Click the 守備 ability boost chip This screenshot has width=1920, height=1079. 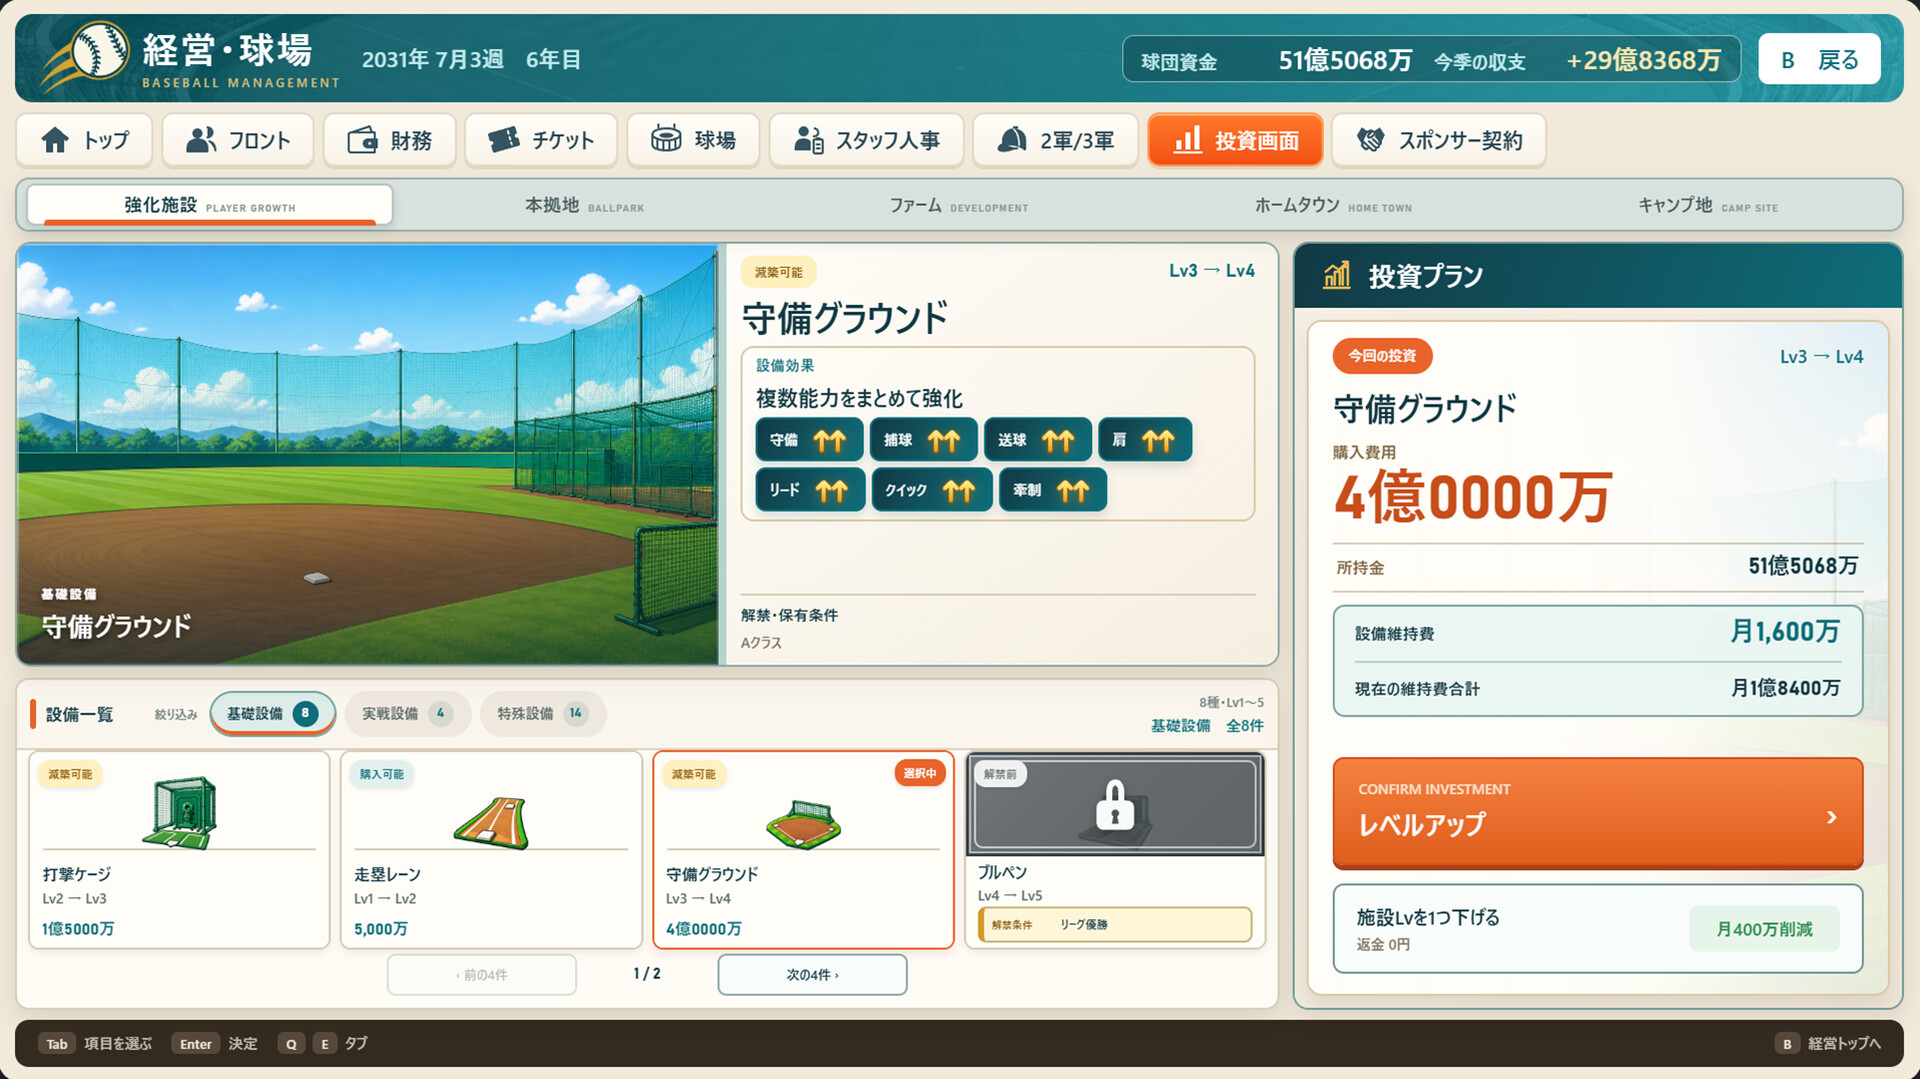pos(809,440)
